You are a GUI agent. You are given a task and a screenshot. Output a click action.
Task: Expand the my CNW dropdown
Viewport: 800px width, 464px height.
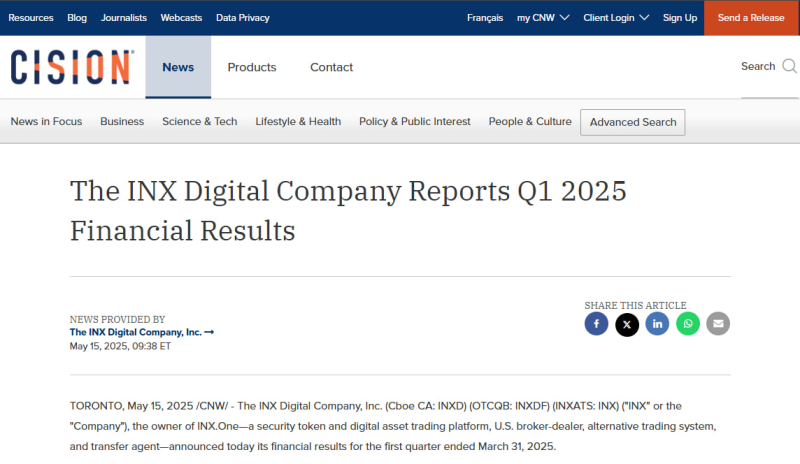(x=543, y=18)
